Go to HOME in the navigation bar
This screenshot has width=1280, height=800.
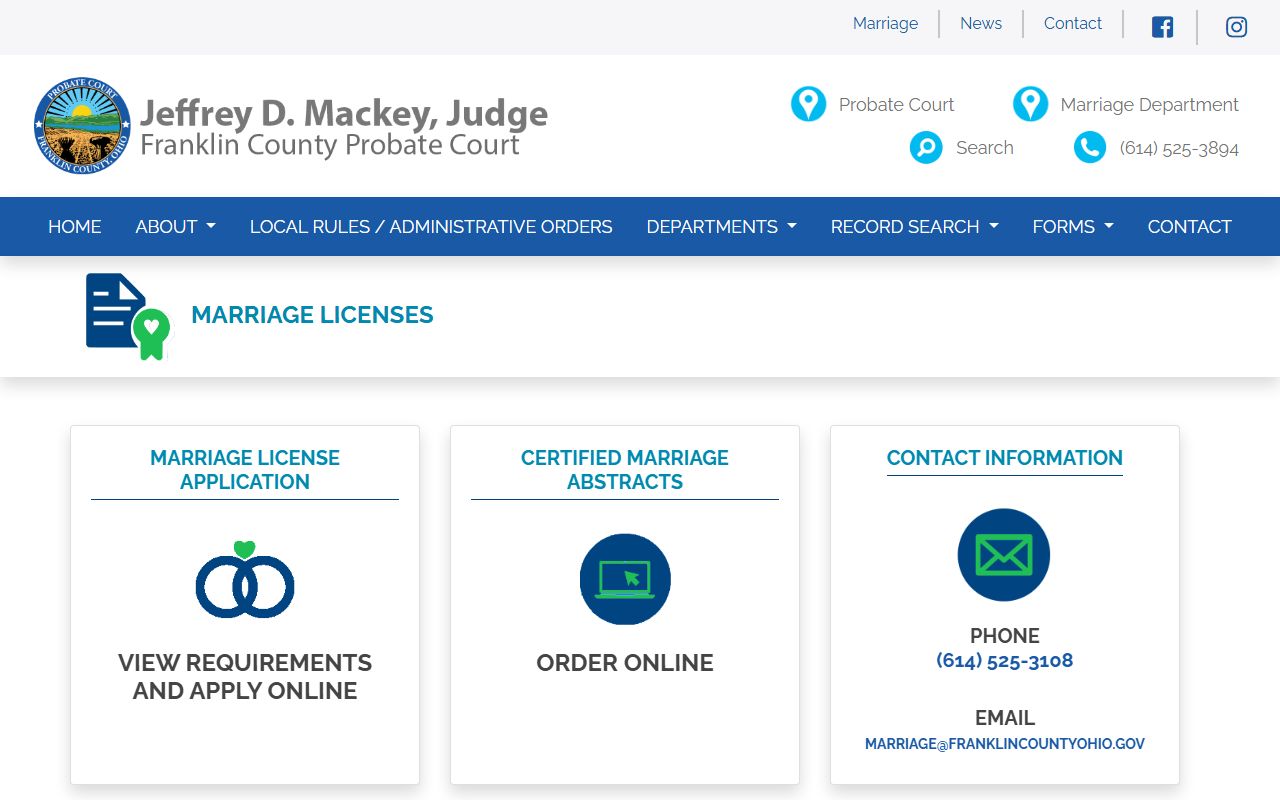[75, 227]
